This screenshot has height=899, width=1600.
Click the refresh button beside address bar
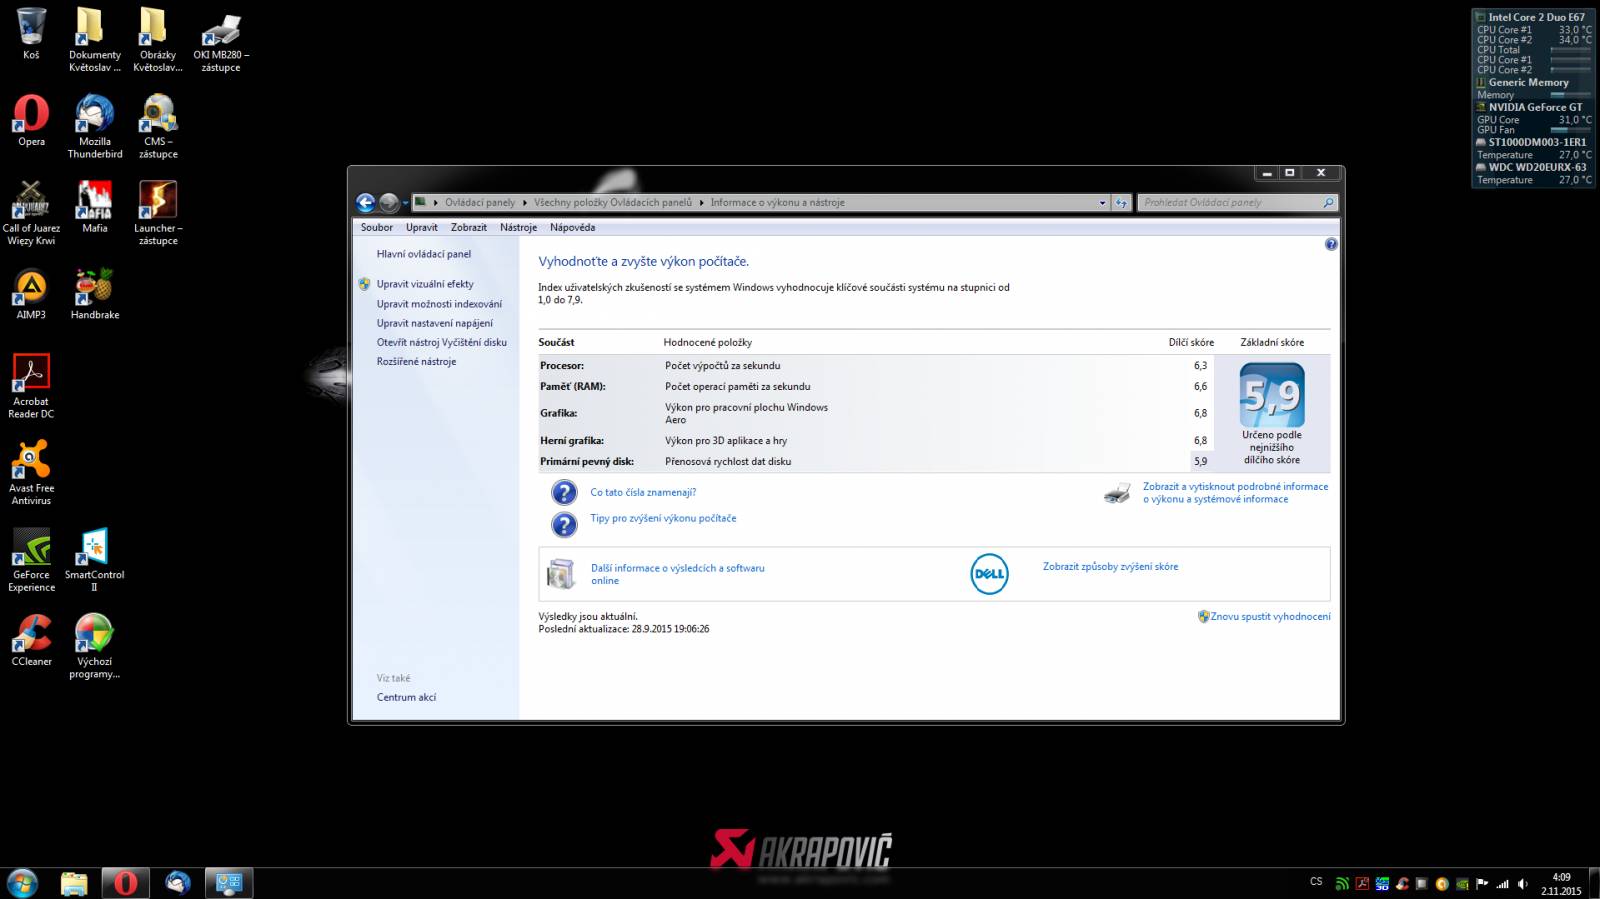pyautogui.click(x=1122, y=202)
